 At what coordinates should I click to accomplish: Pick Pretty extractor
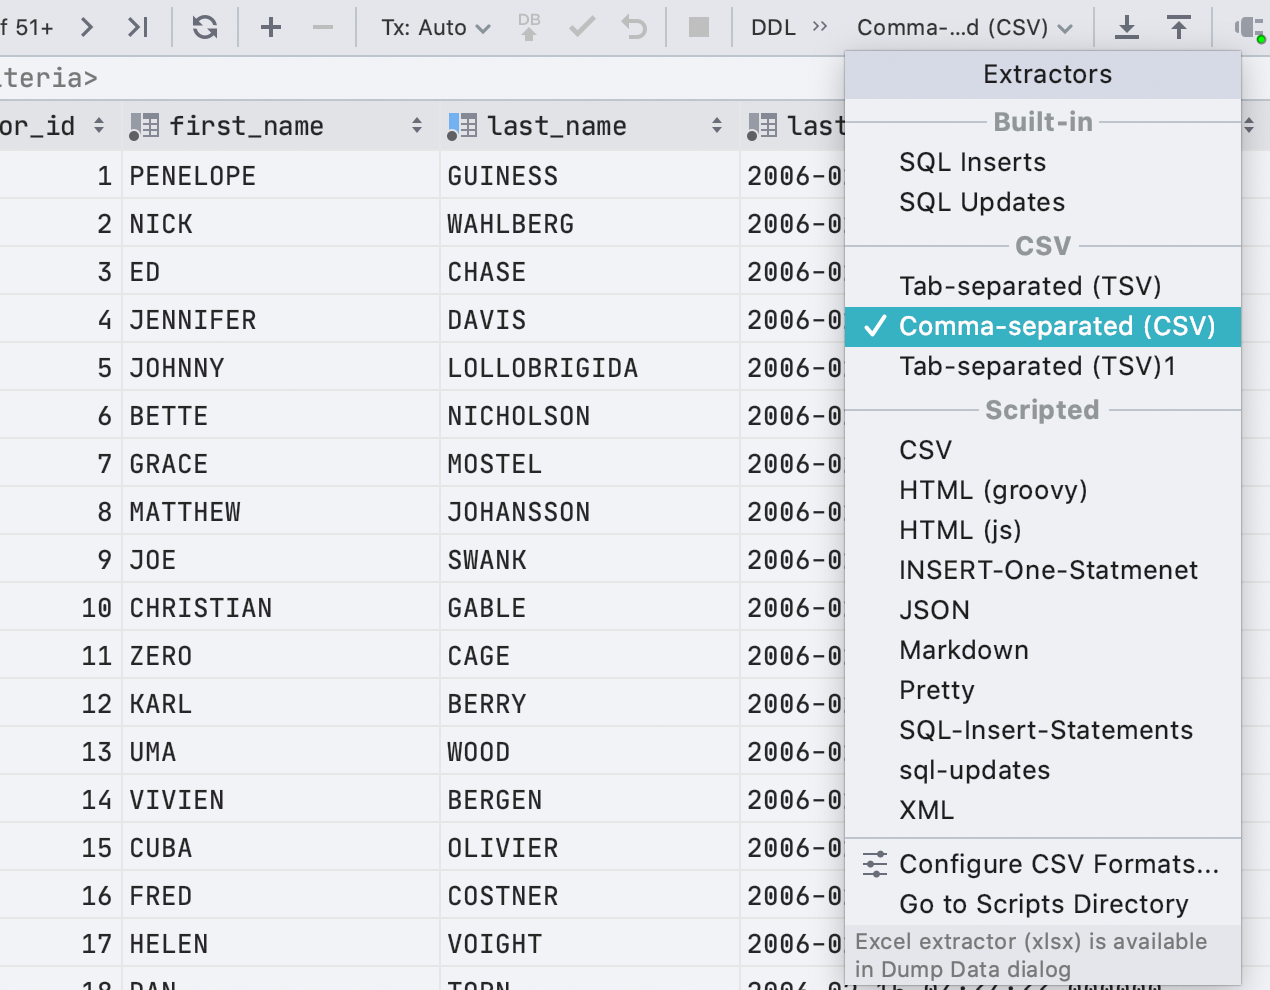[1043, 690]
